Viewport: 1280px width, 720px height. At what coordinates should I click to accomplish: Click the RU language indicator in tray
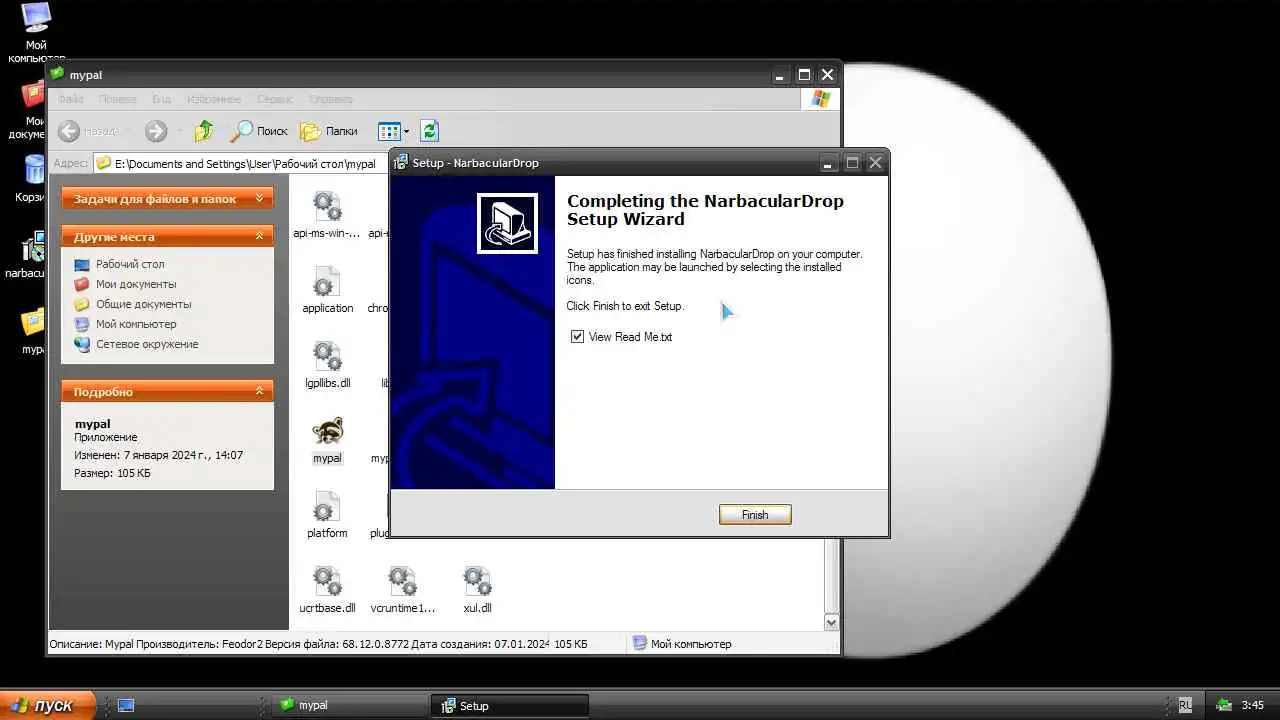tap(1185, 705)
